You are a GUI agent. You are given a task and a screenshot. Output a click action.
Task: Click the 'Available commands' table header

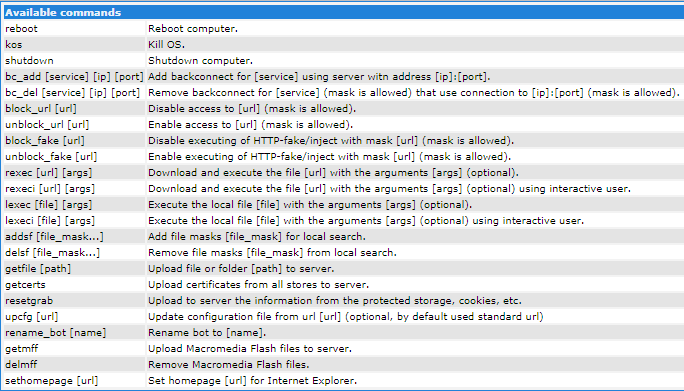[344, 12]
